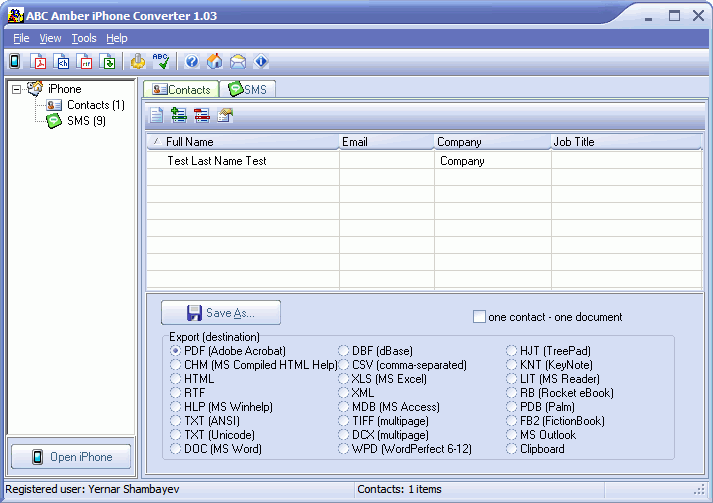713x503 pixels.
Task: Select RTF export radio button
Action: 176,392
